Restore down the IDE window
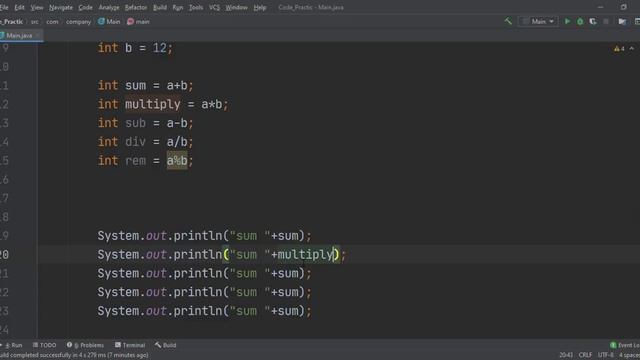The width and height of the screenshot is (640, 360). [624, 7]
